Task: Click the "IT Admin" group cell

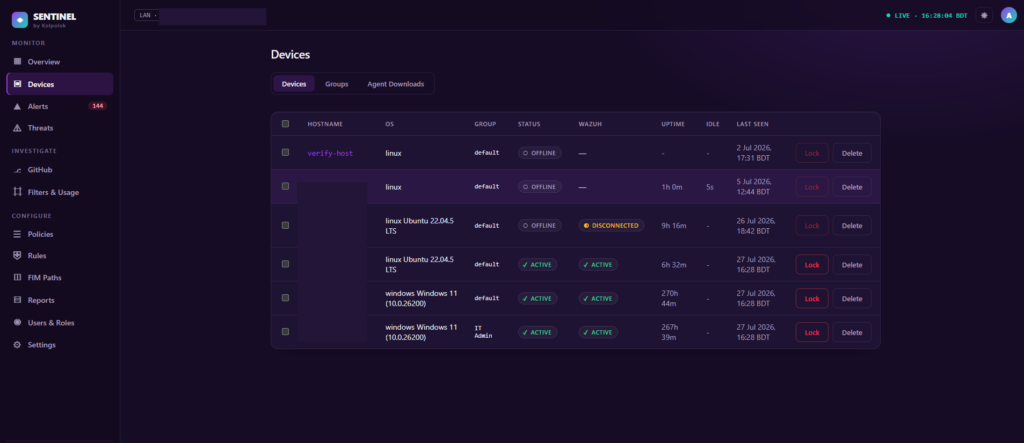Action: [x=483, y=332]
